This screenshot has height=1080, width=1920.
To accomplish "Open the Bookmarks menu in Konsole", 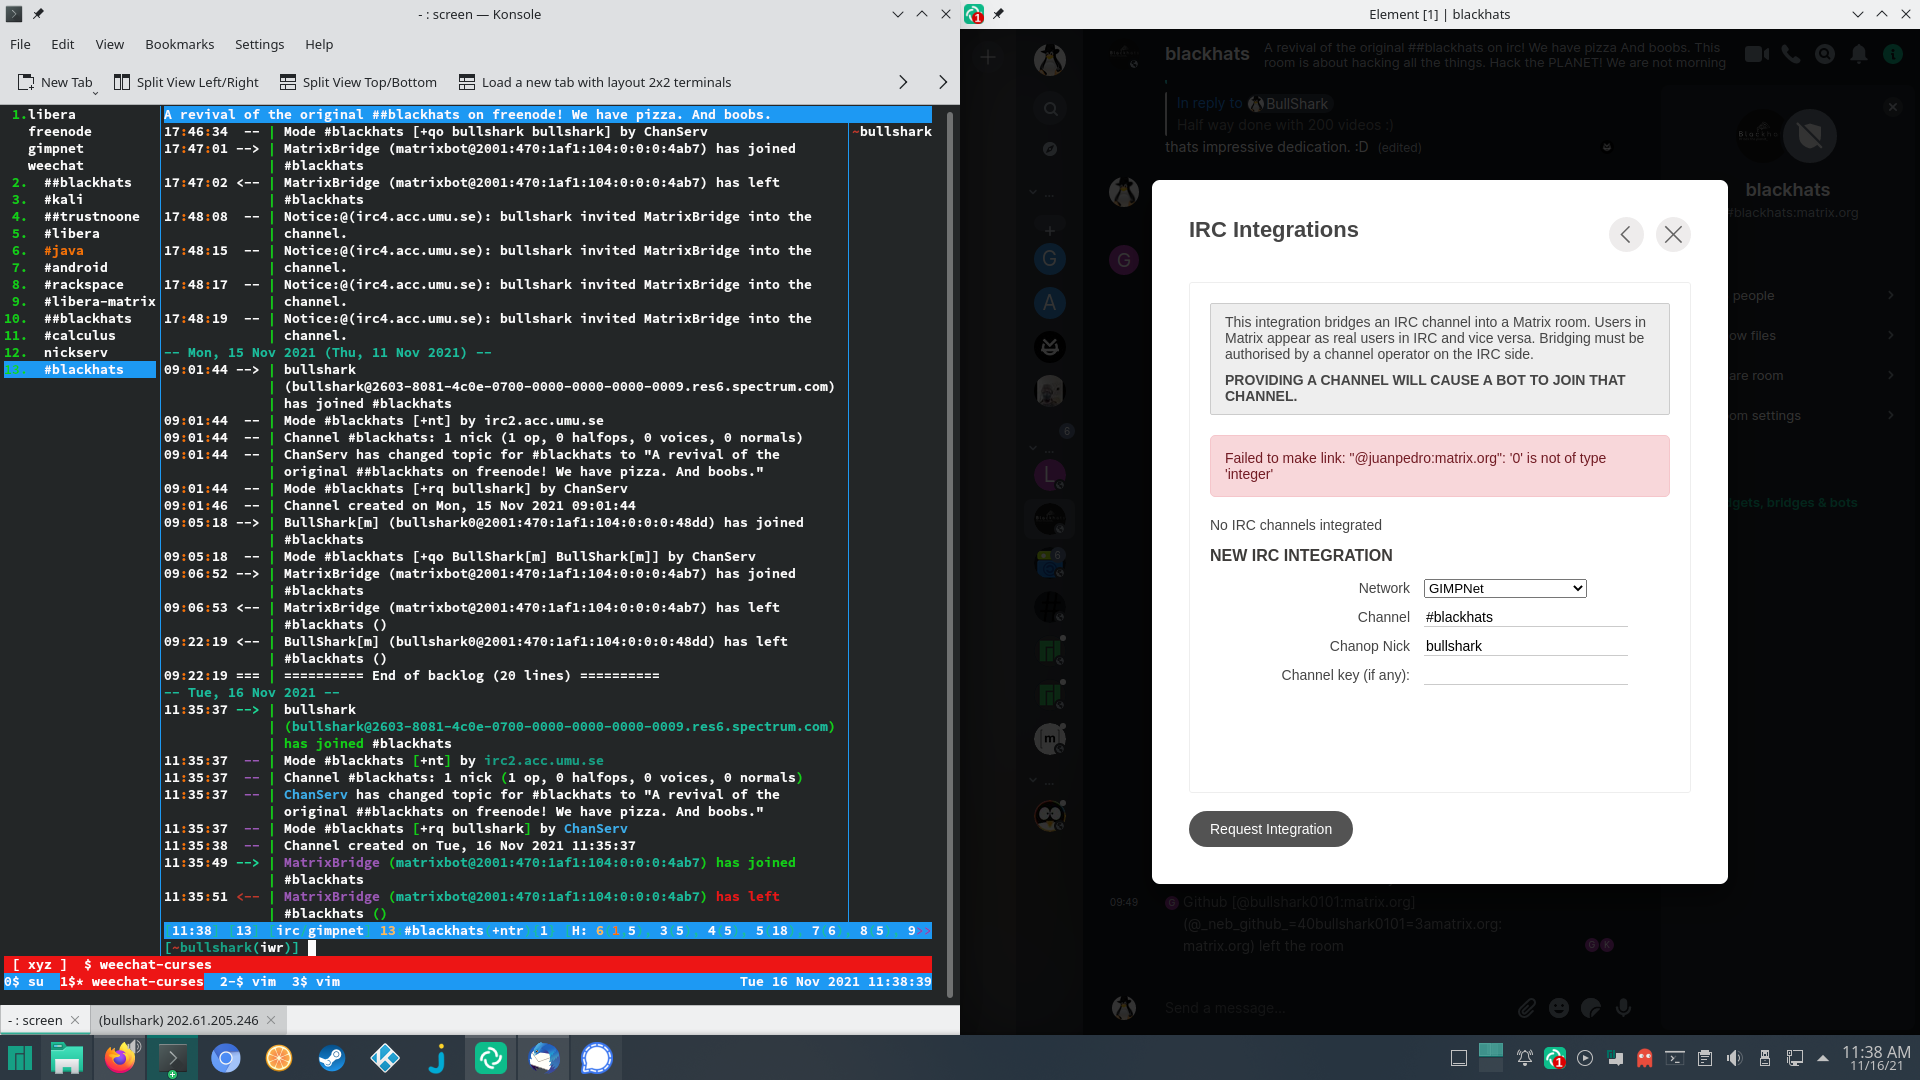I will (179, 44).
